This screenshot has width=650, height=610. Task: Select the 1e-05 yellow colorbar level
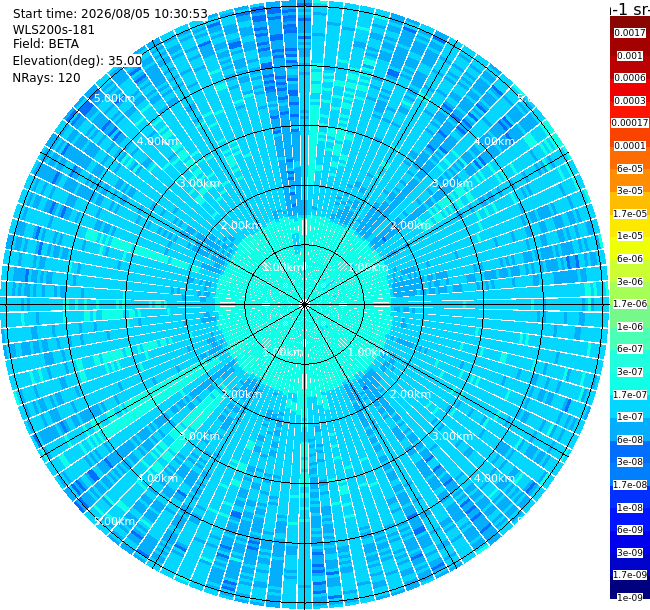(x=630, y=236)
